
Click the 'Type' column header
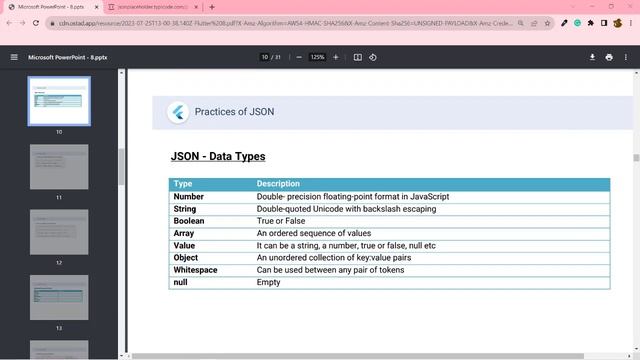pos(183,184)
